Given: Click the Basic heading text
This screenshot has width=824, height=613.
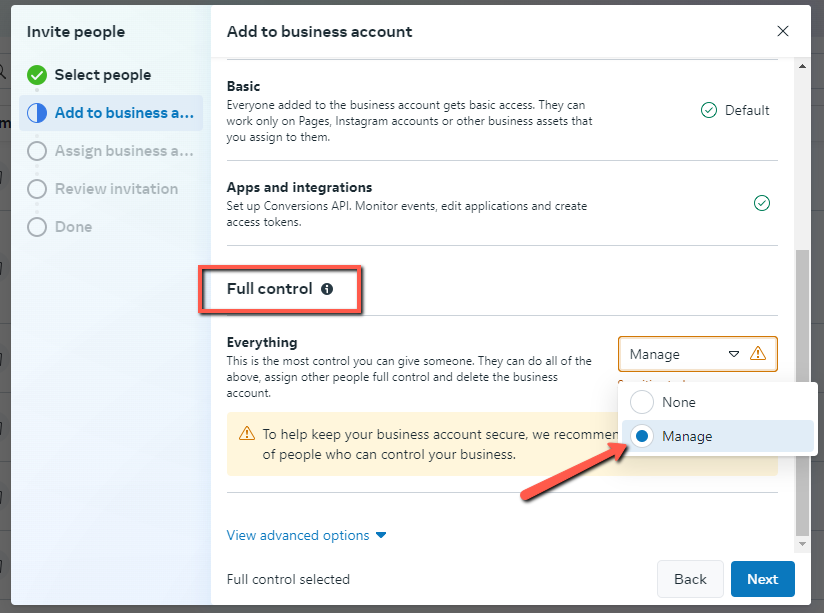Looking at the screenshot, I should (243, 86).
